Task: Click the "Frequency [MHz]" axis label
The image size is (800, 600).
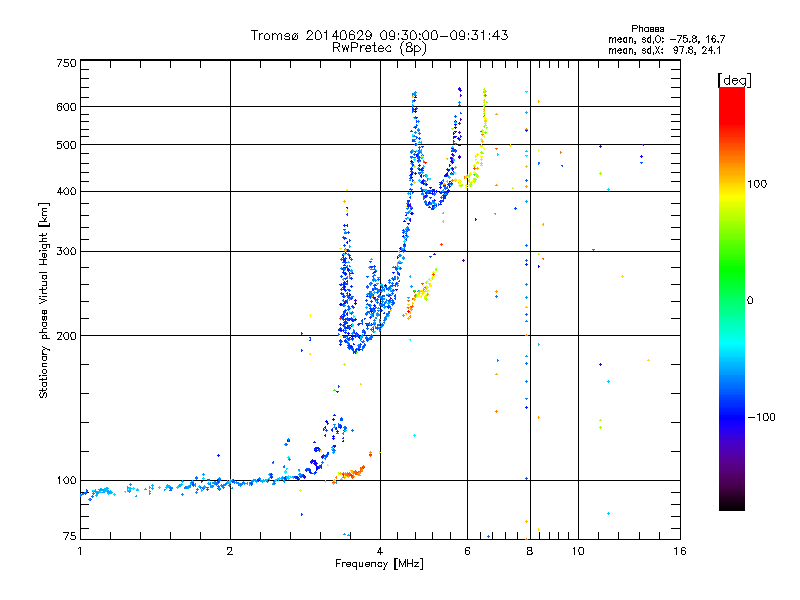Action: [x=379, y=564]
